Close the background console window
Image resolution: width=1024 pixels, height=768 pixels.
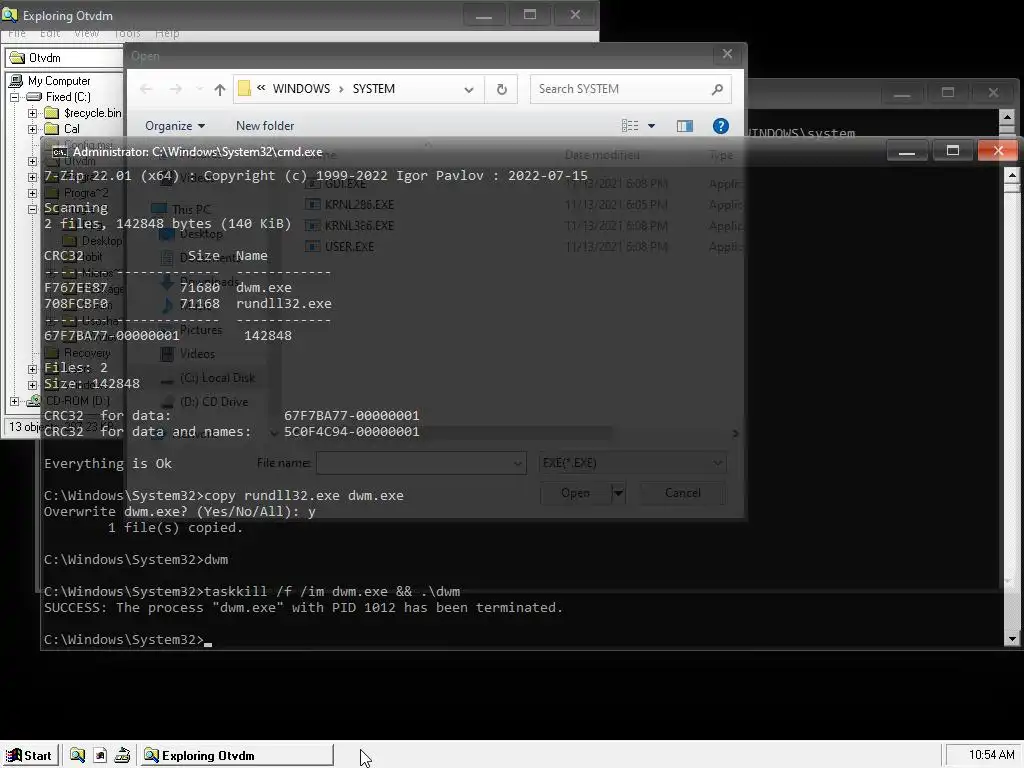993,93
